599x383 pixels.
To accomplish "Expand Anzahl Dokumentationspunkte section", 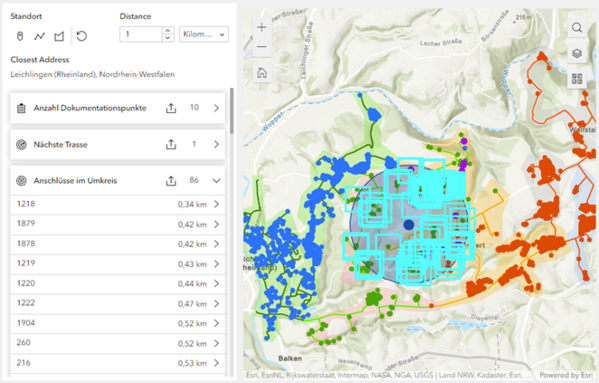I will point(217,108).
